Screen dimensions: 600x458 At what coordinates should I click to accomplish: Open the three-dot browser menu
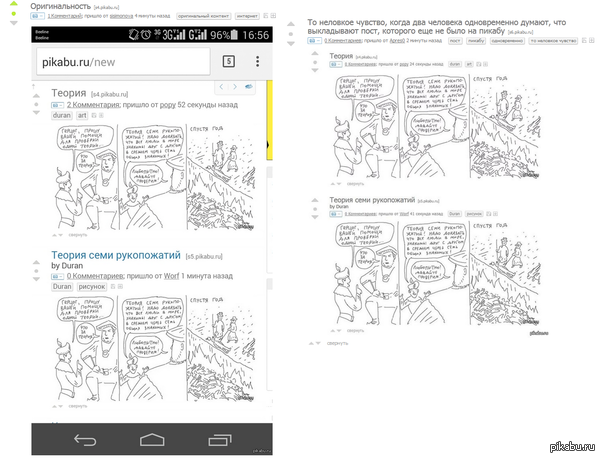(258, 61)
